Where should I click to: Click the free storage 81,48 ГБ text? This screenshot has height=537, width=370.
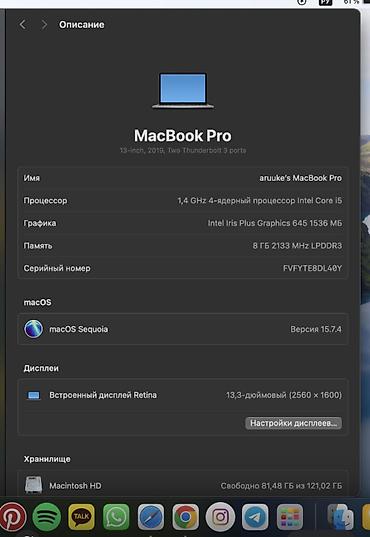point(281,486)
